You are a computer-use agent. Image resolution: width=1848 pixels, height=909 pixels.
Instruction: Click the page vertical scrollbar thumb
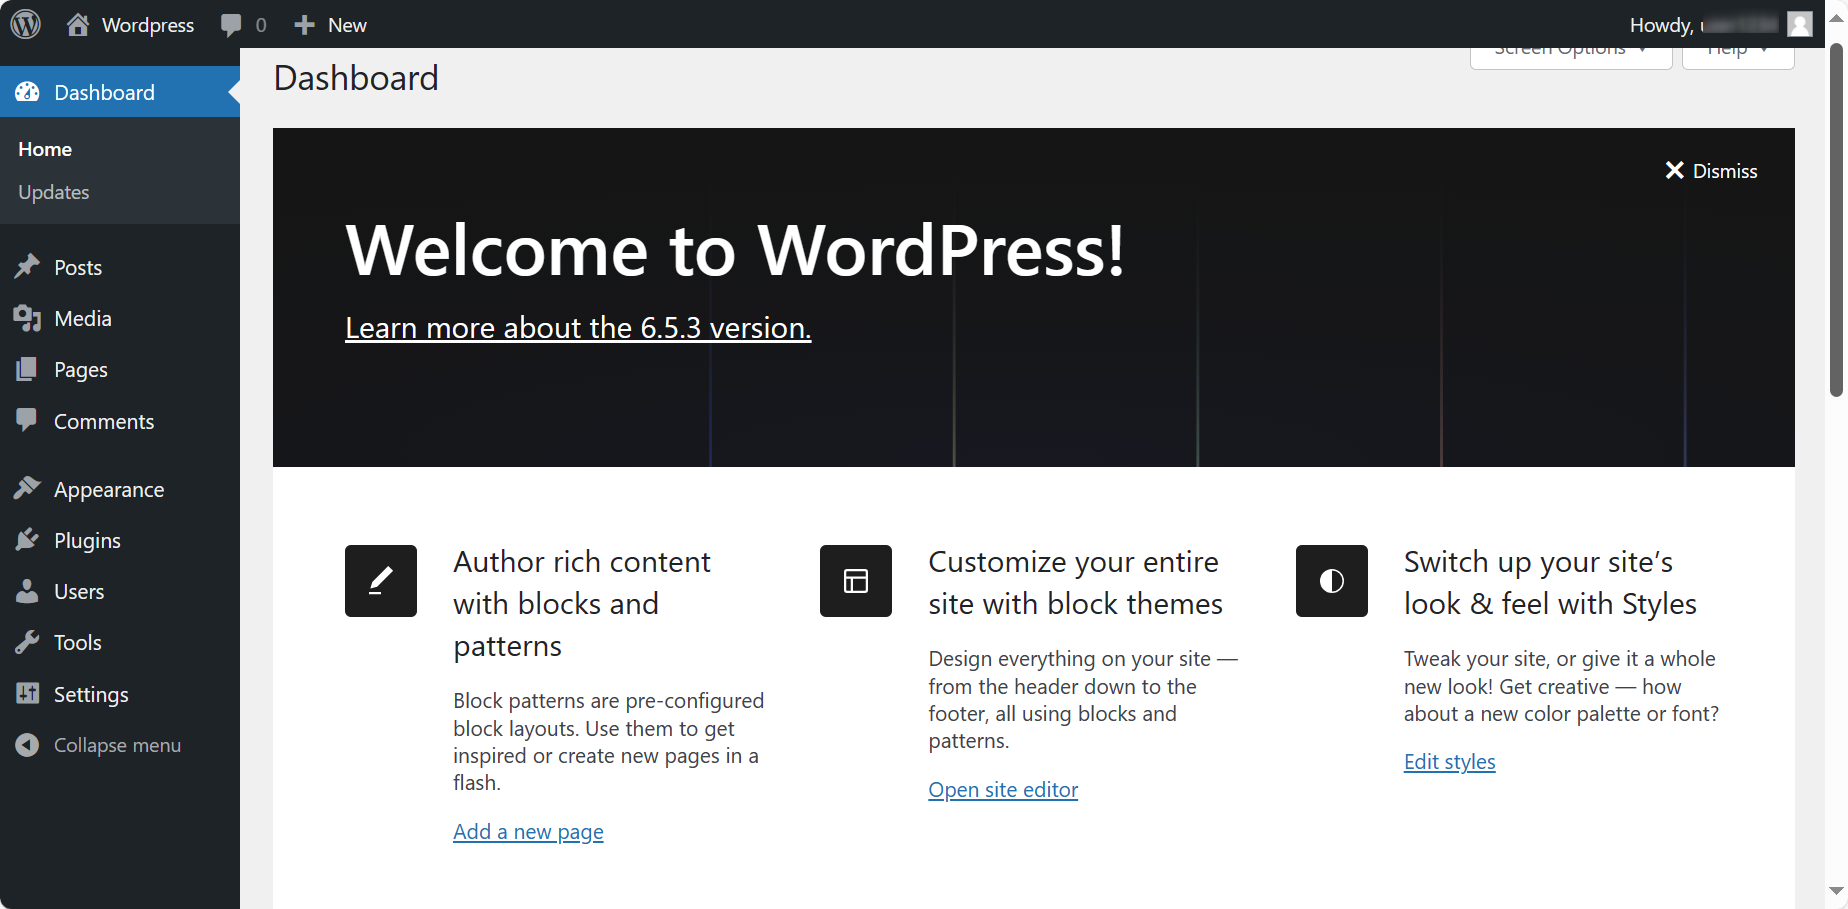(1836, 221)
